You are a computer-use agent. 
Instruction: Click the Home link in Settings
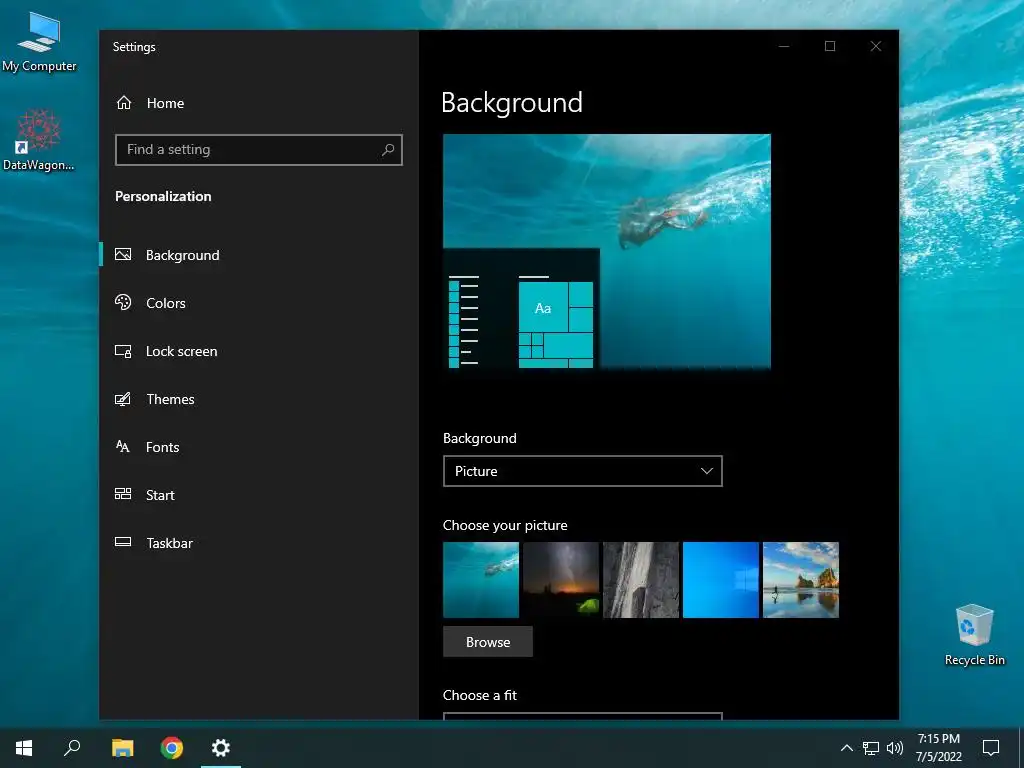point(165,103)
